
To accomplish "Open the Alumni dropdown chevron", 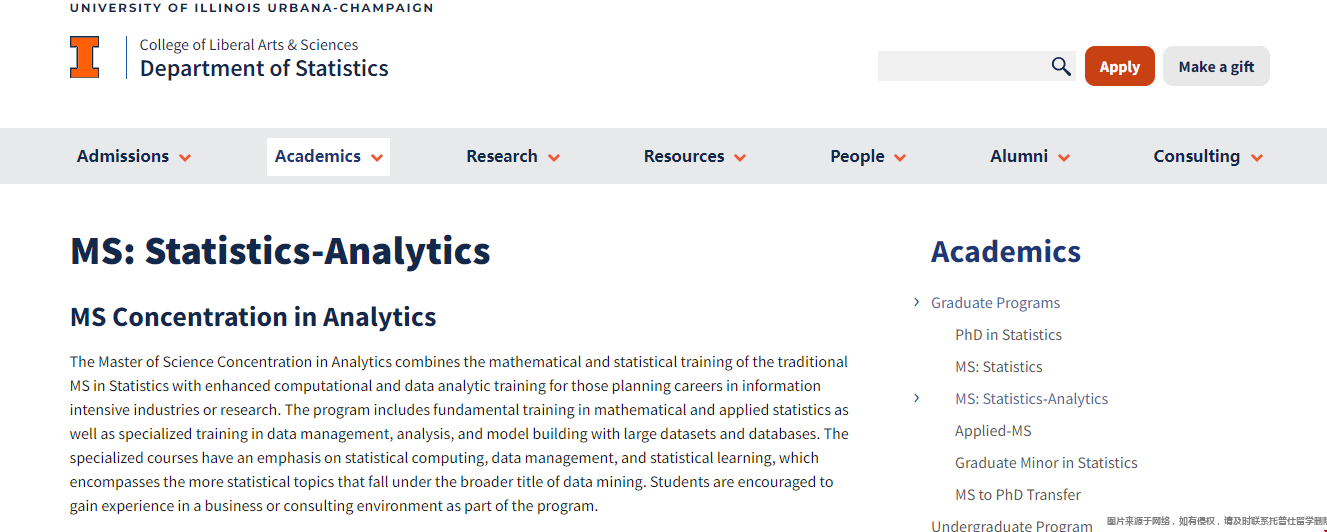I will coord(1064,158).
